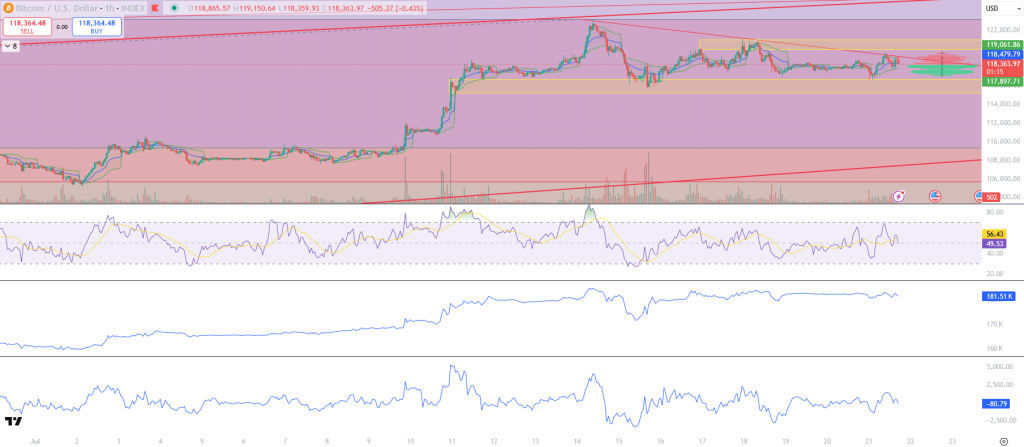Click the Bitcoin / U.S. Dollar symbol title

[x=56, y=8]
